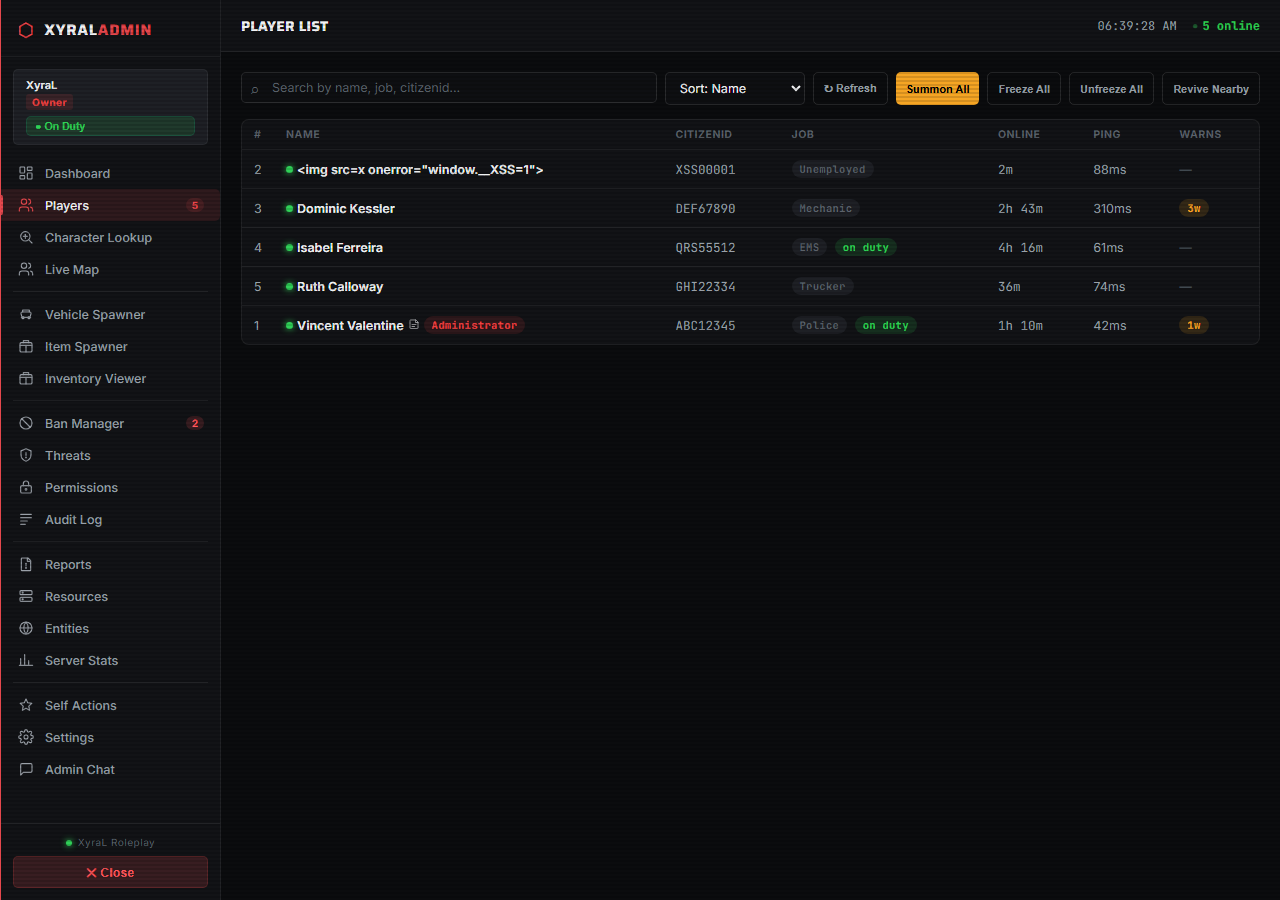
Task: Click the Ban Manager prohibited icon
Action: [26, 423]
